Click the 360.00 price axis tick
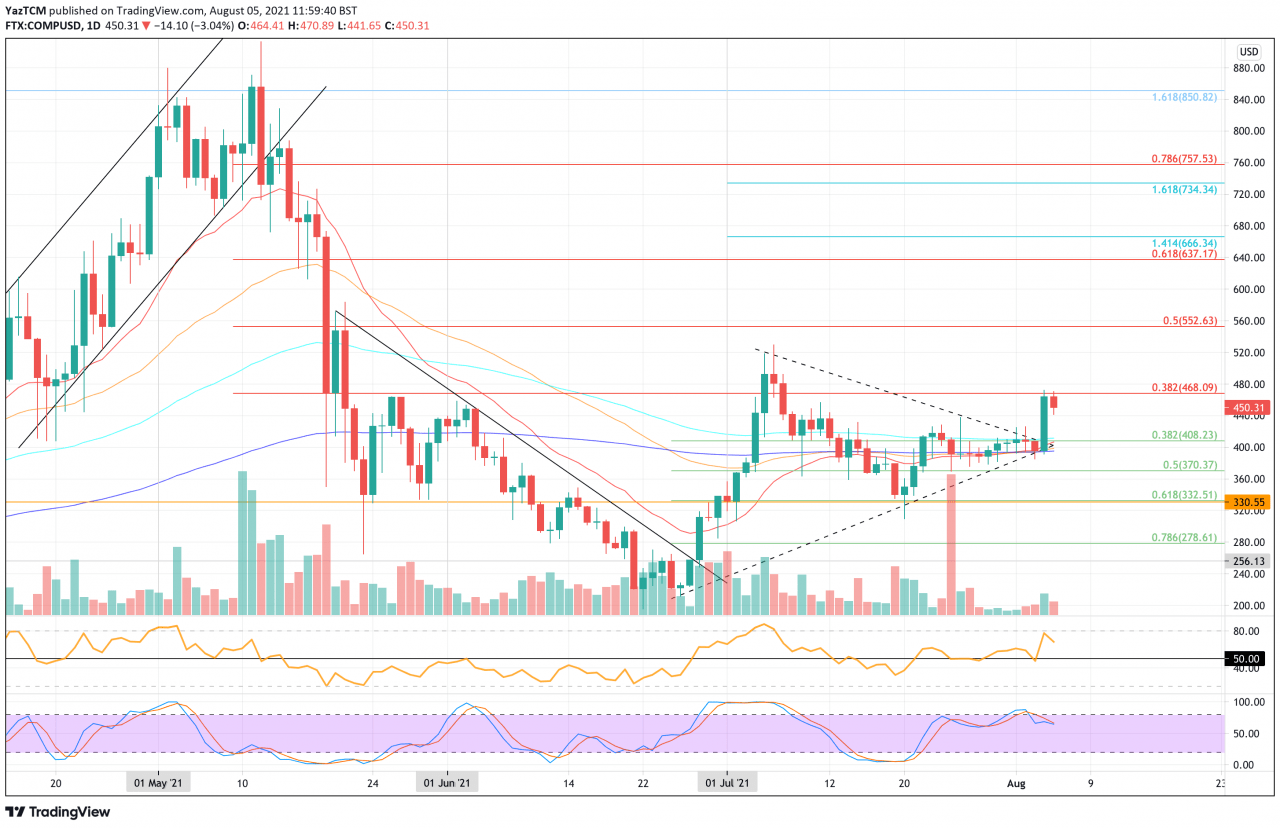1280x828 pixels. pyautogui.click(x=1250, y=479)
